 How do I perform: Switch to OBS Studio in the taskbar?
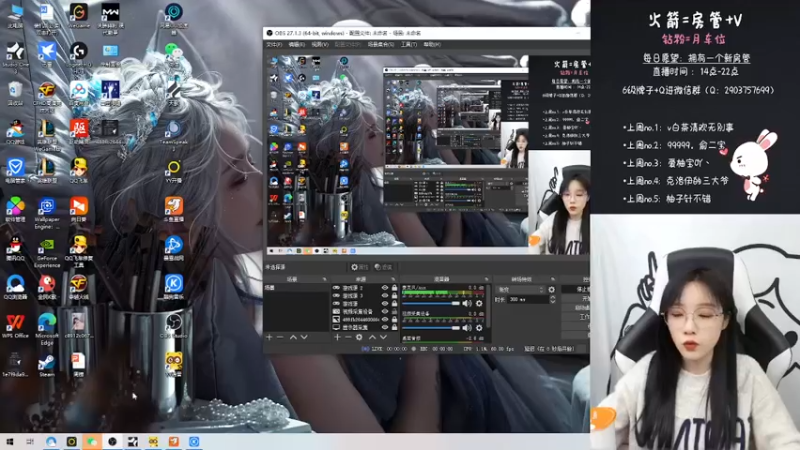point(112,442)
